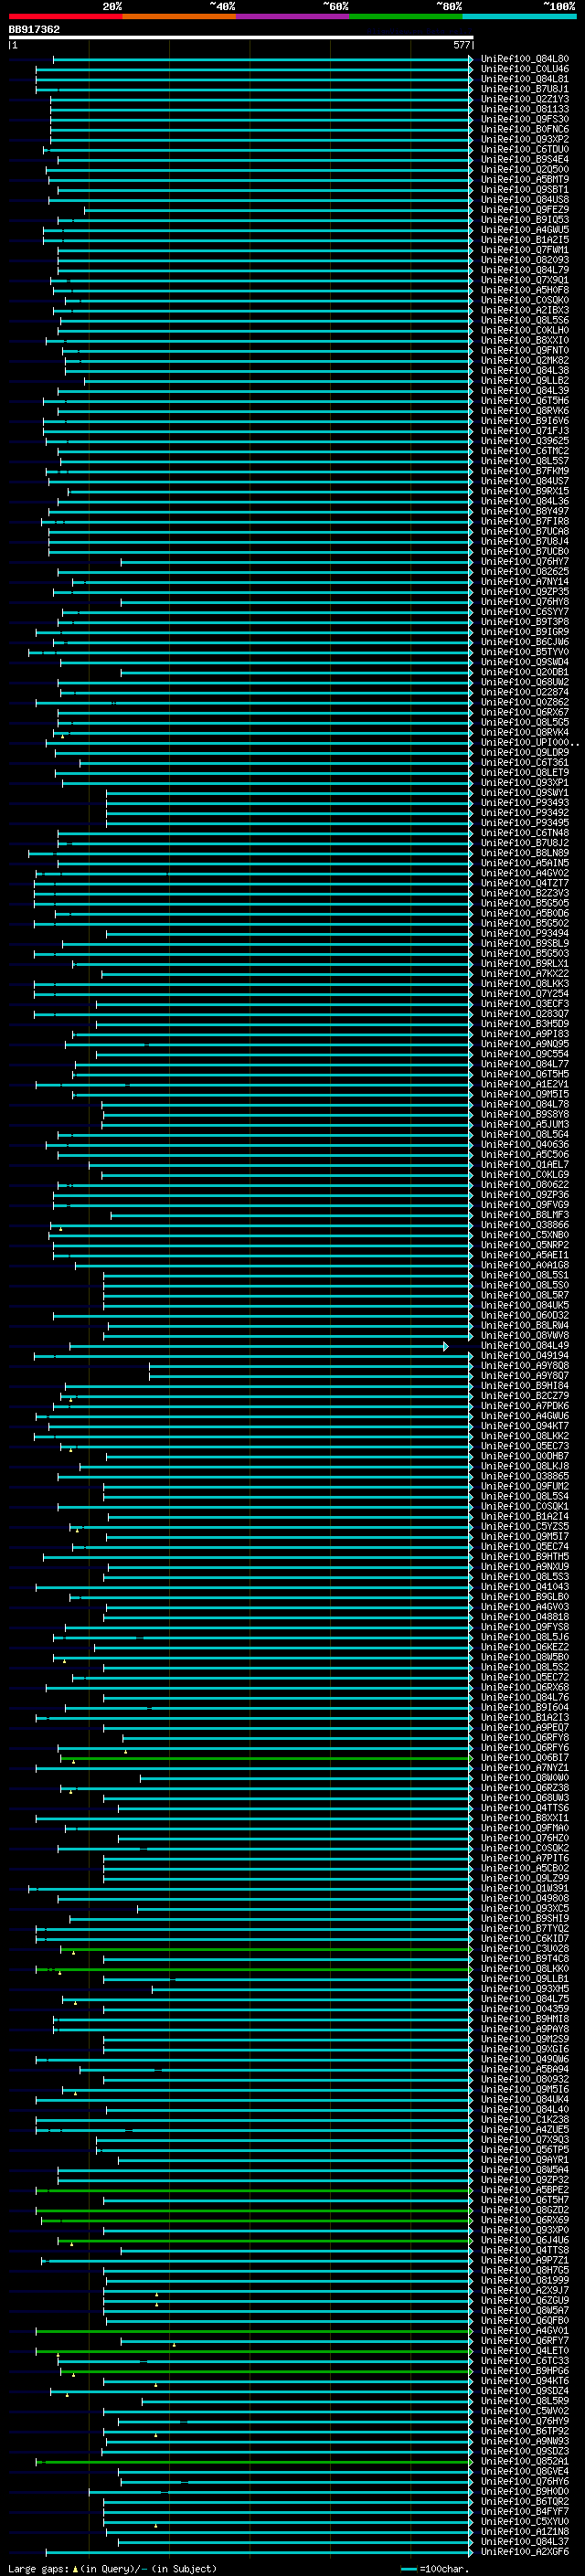Select label UniRef100_Q8L5S6
This screenshot has width=585, height=2576.
pyautogui.click(x=525, y=320)
